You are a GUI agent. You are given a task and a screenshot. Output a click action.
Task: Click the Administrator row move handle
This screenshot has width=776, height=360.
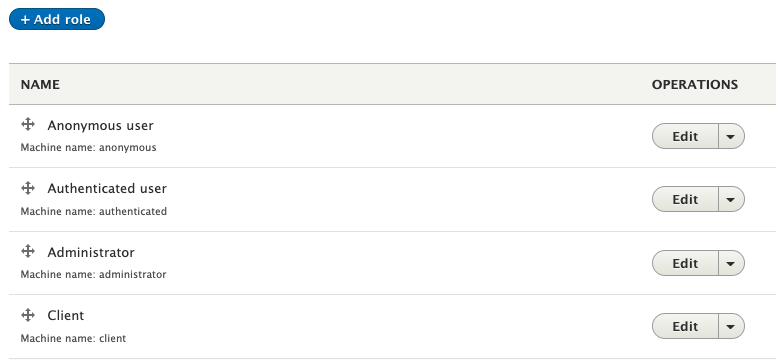28,251
